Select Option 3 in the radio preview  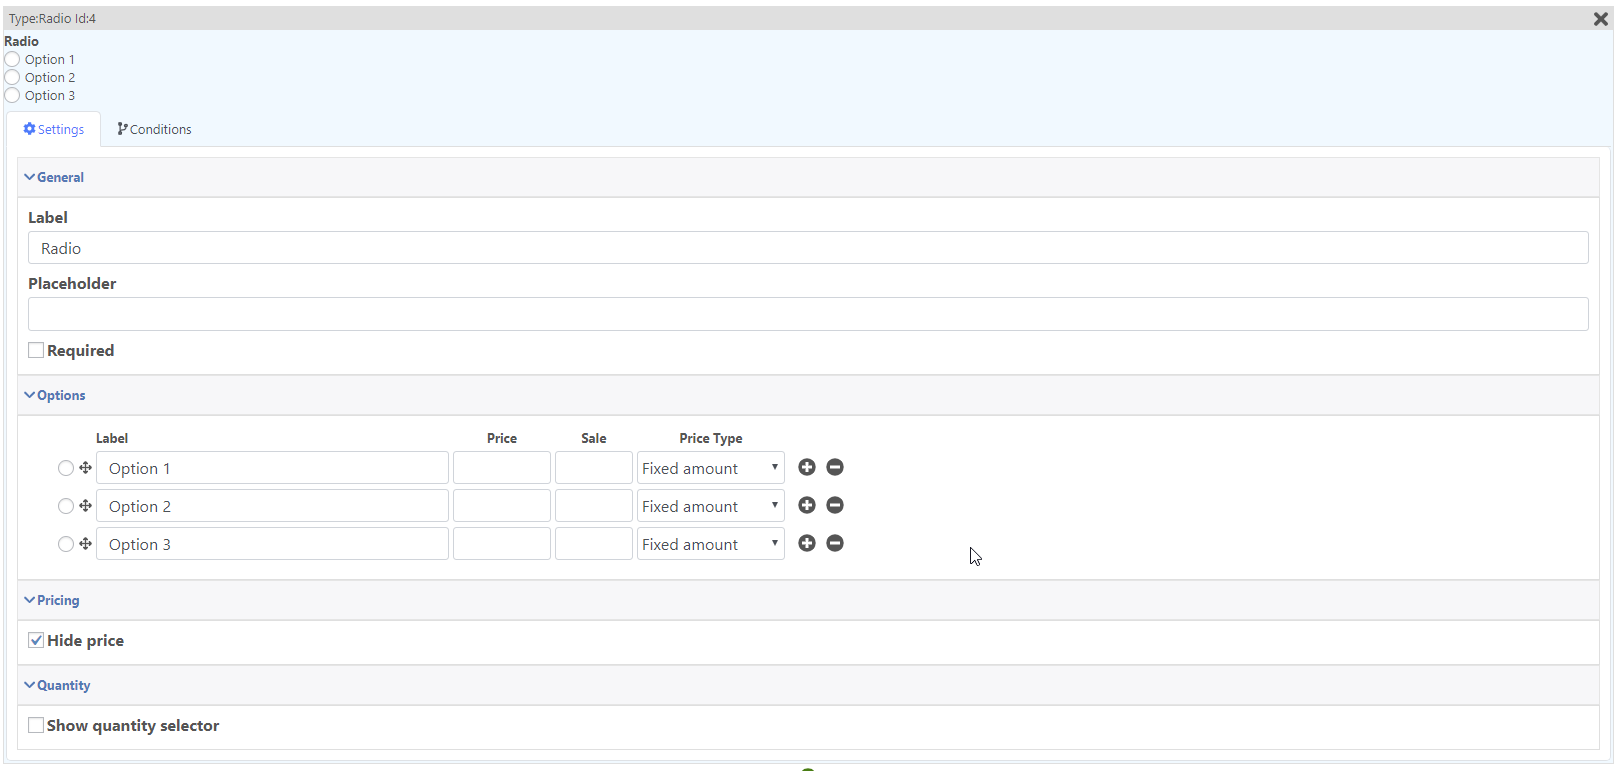12,96
